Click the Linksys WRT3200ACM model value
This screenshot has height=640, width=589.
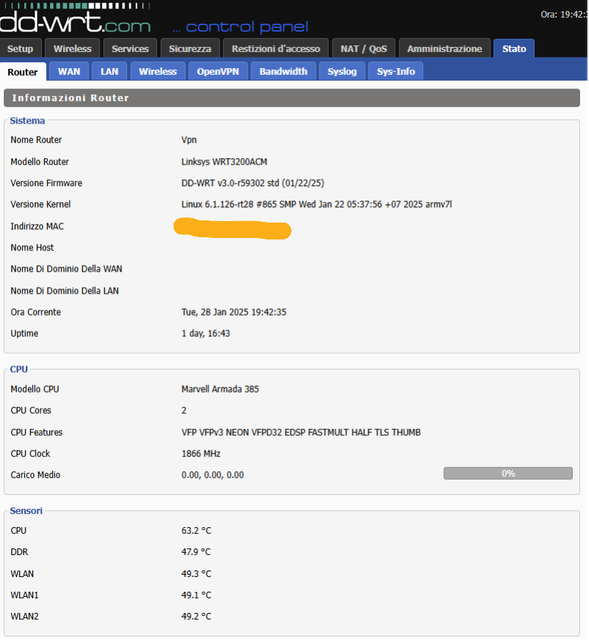[224, 162]
